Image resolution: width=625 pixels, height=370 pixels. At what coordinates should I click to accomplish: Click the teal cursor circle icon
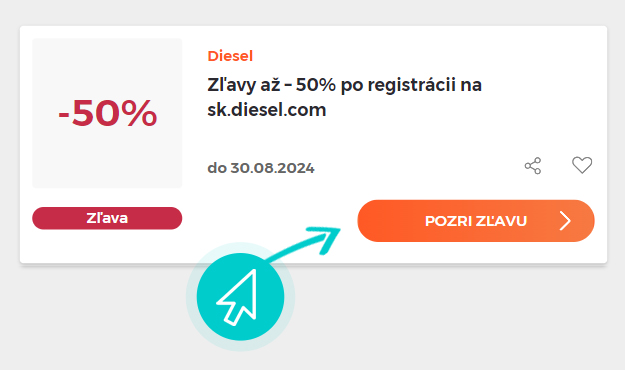point(240,297)
